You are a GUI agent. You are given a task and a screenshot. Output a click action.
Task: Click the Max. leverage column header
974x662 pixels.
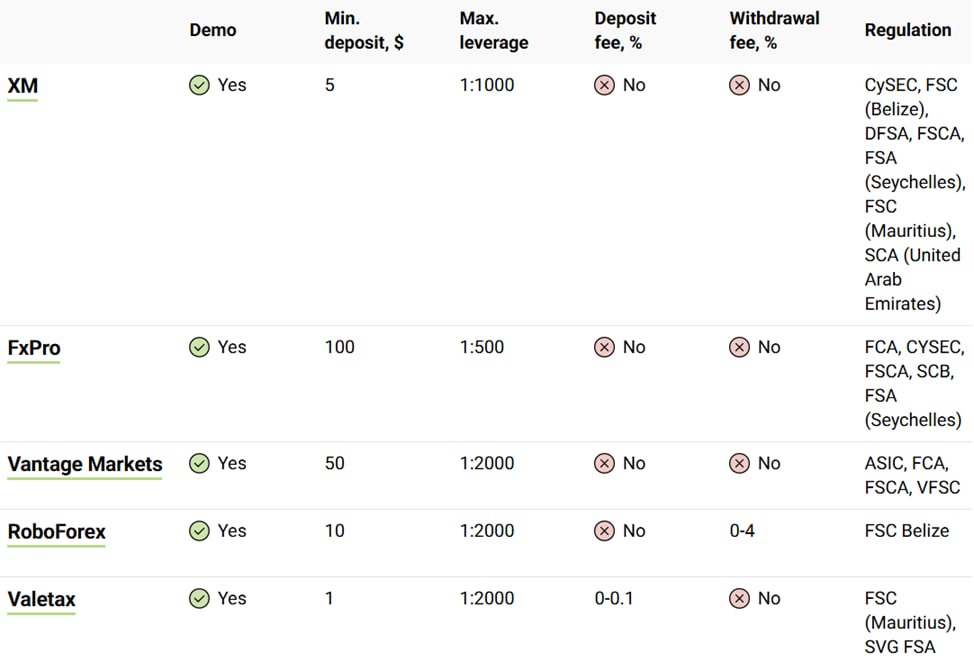pyautogui.click(x=493, y=31)
